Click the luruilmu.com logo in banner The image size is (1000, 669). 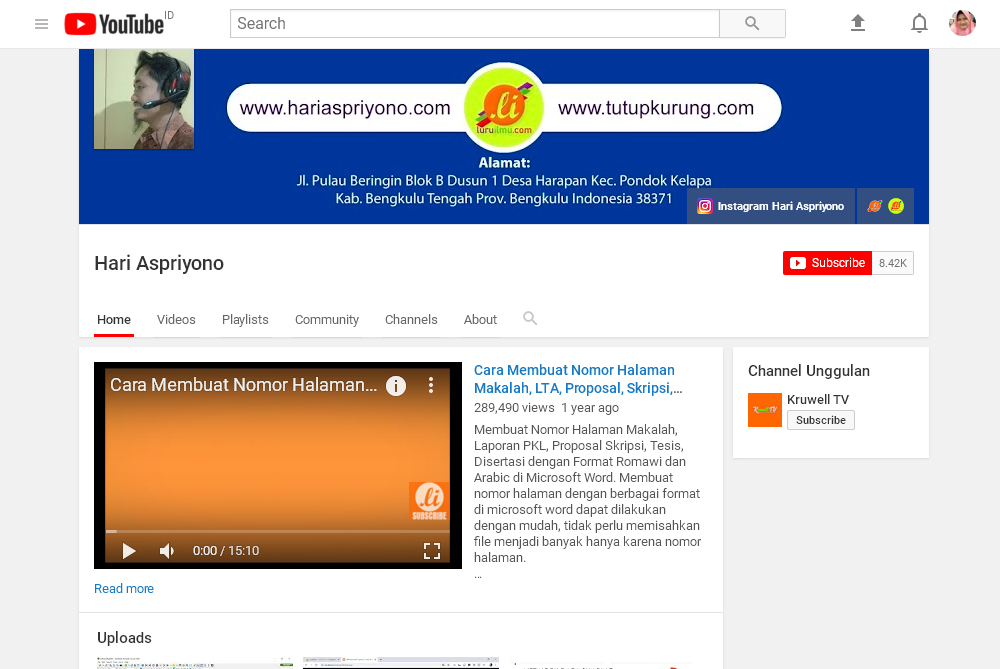504,108
